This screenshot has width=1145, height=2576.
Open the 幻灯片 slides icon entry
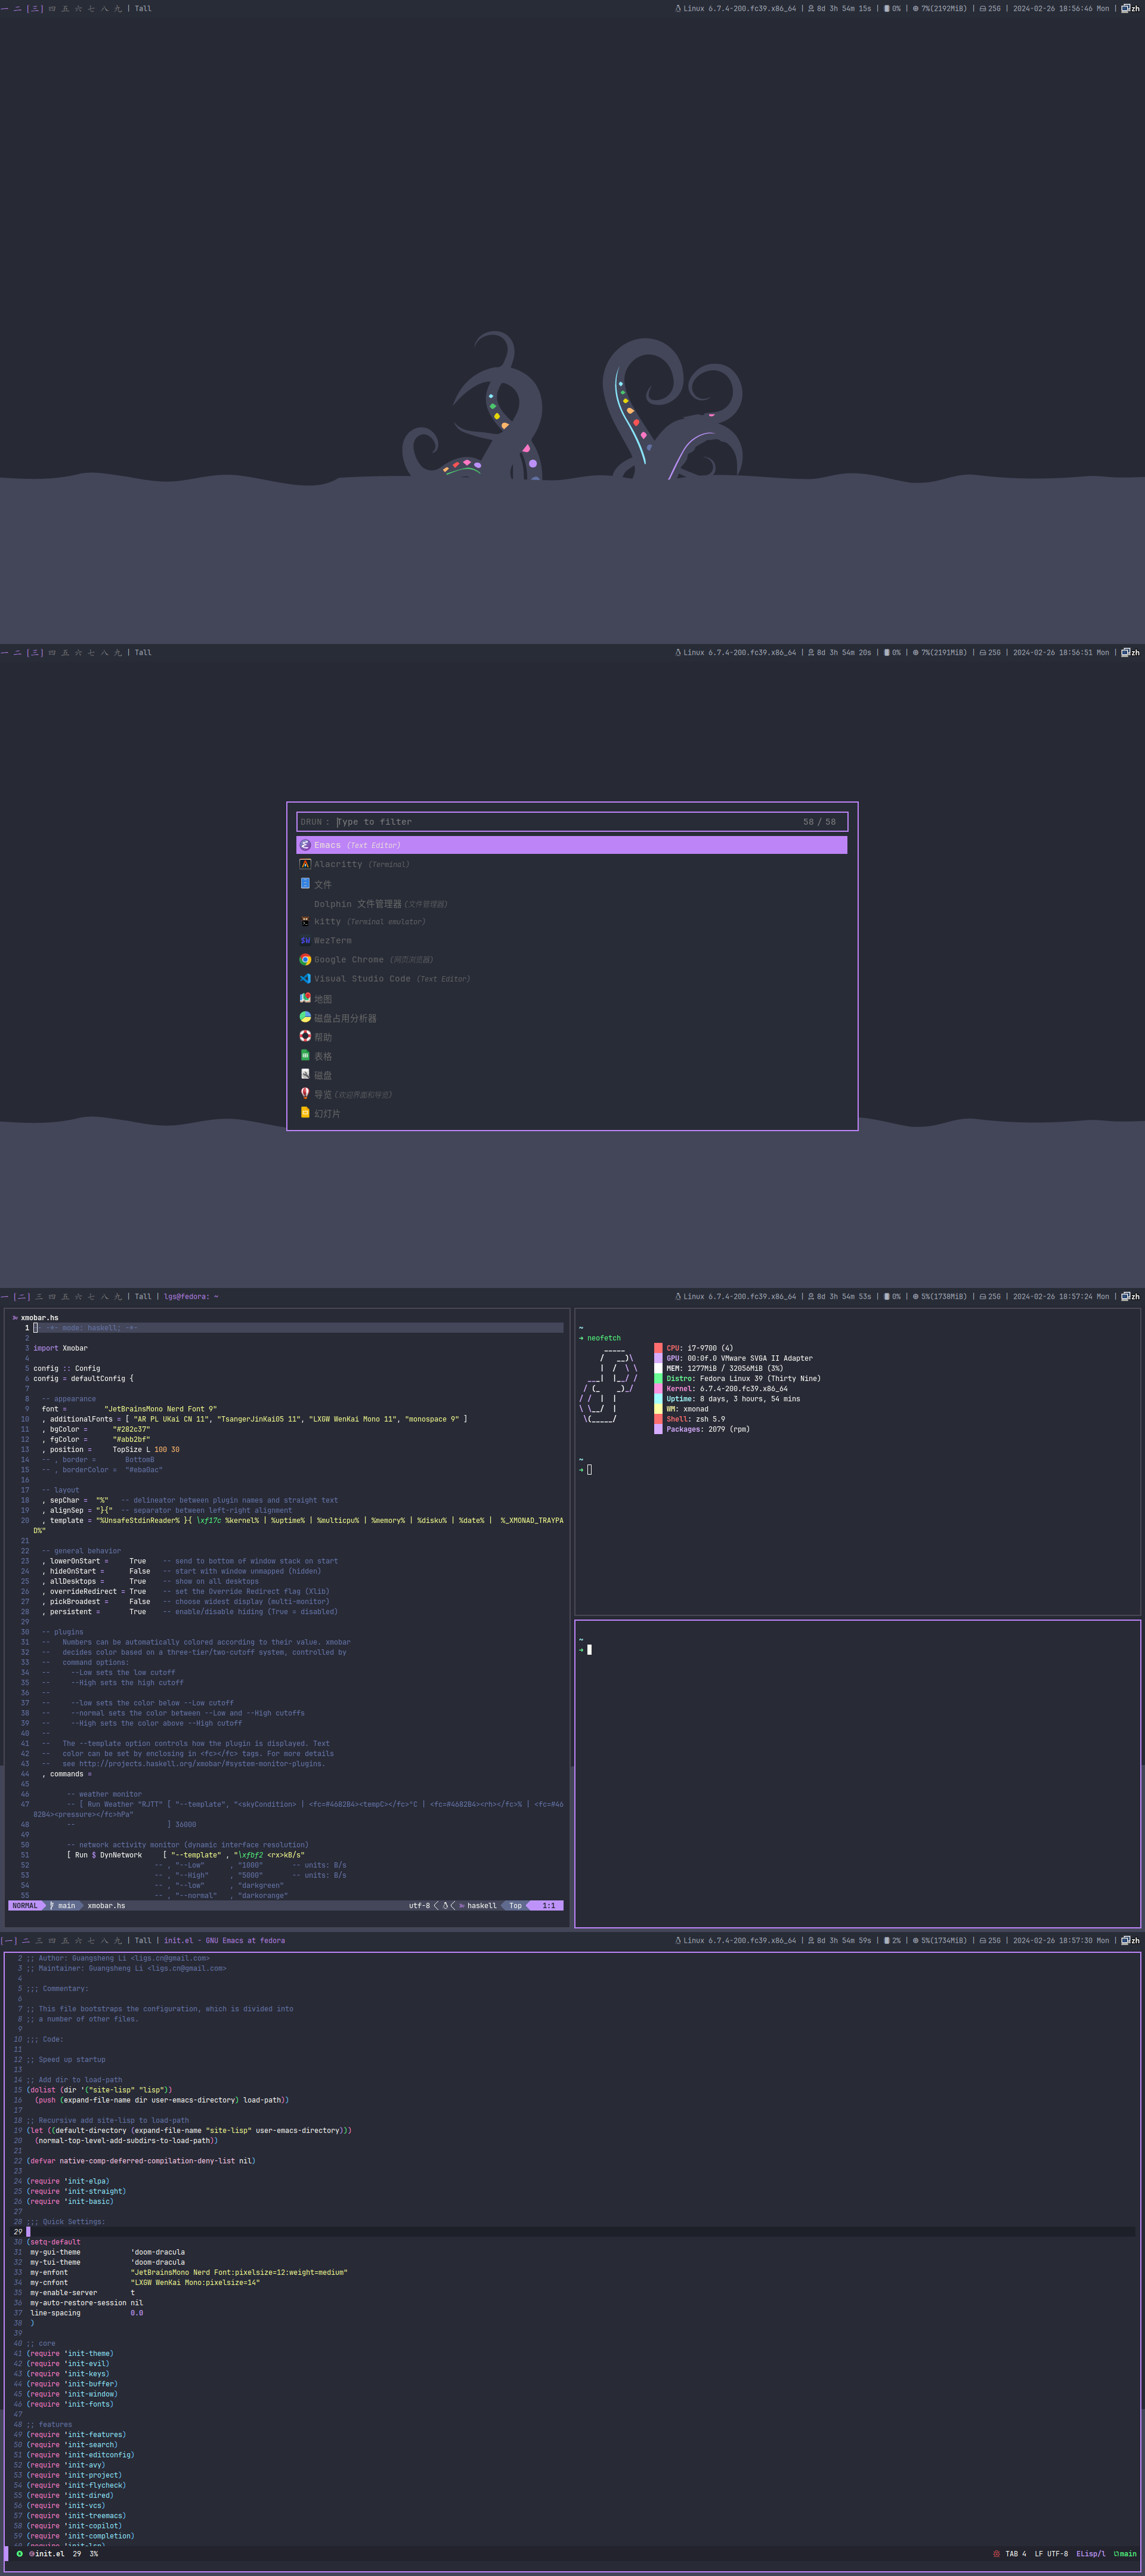click(x=305, y=1112)
